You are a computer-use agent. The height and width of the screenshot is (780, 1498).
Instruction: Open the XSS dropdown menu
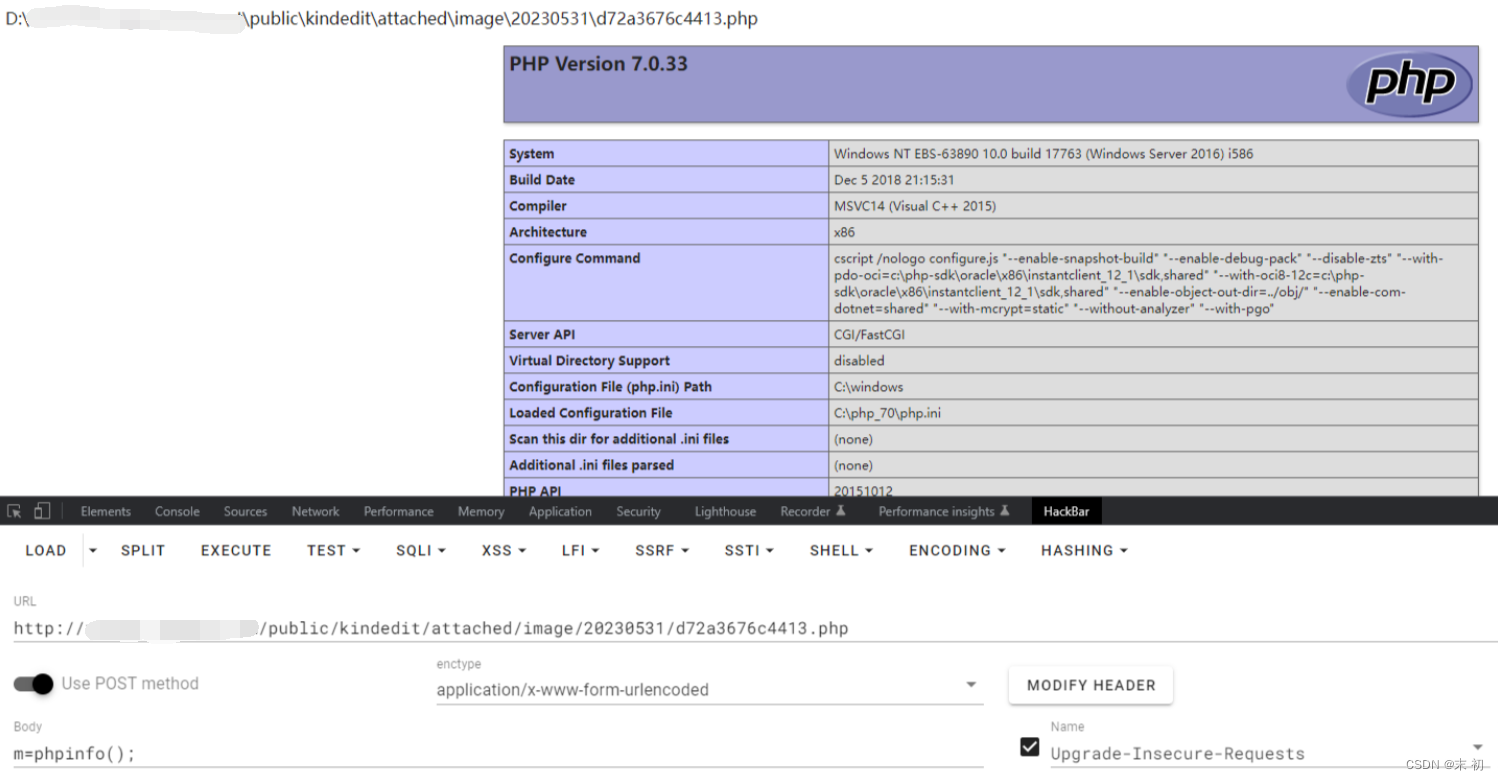pyautogui.click(x=503, y=550)
